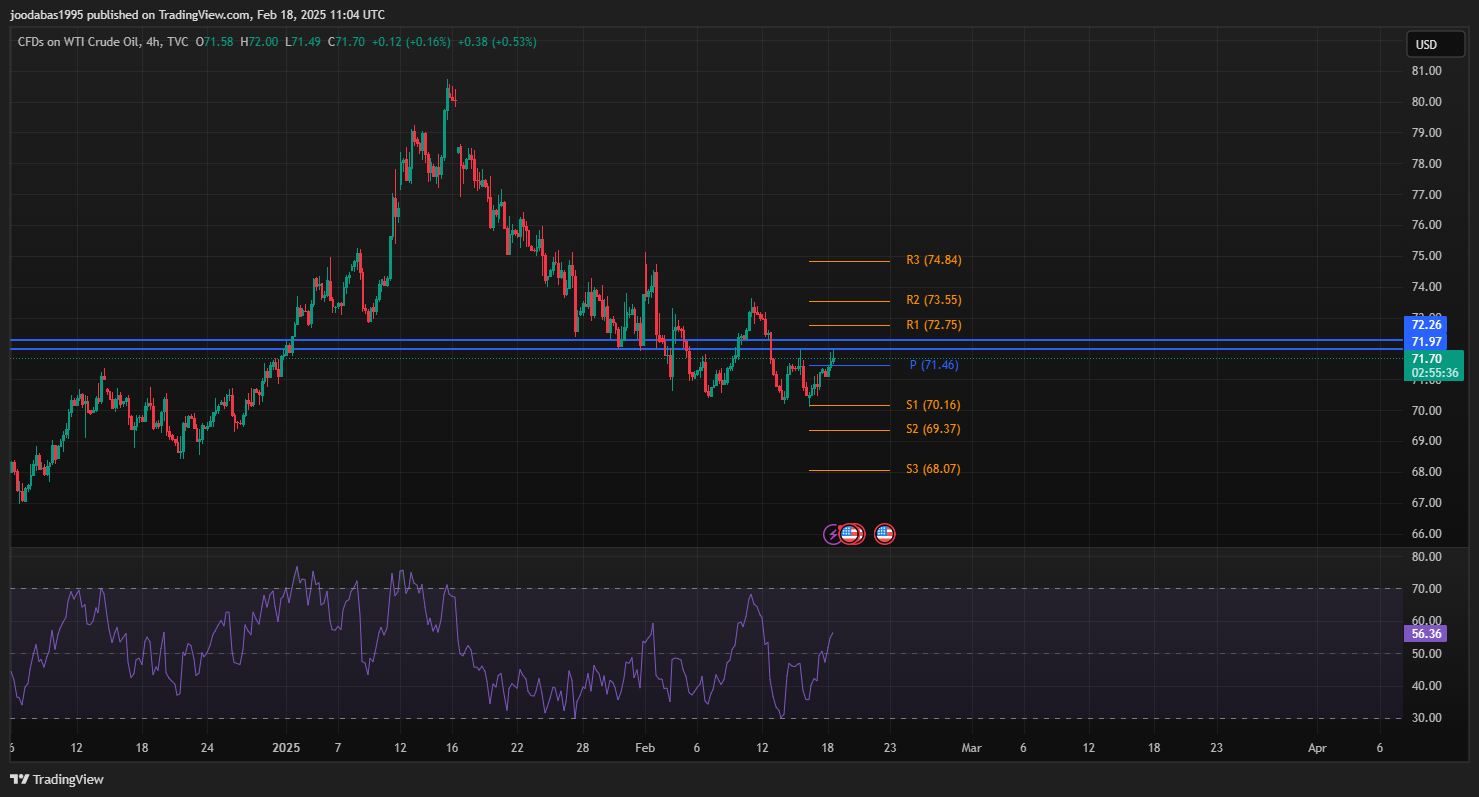Click the 72.26 blue price label
Screen dimensions: 1479x797
coord(1425,325)
